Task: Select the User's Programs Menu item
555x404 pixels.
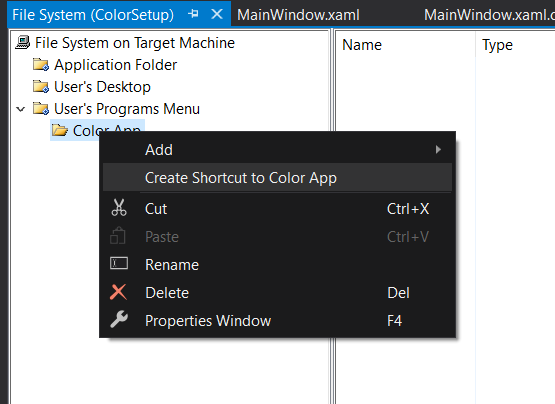Action: coord(127,109)
